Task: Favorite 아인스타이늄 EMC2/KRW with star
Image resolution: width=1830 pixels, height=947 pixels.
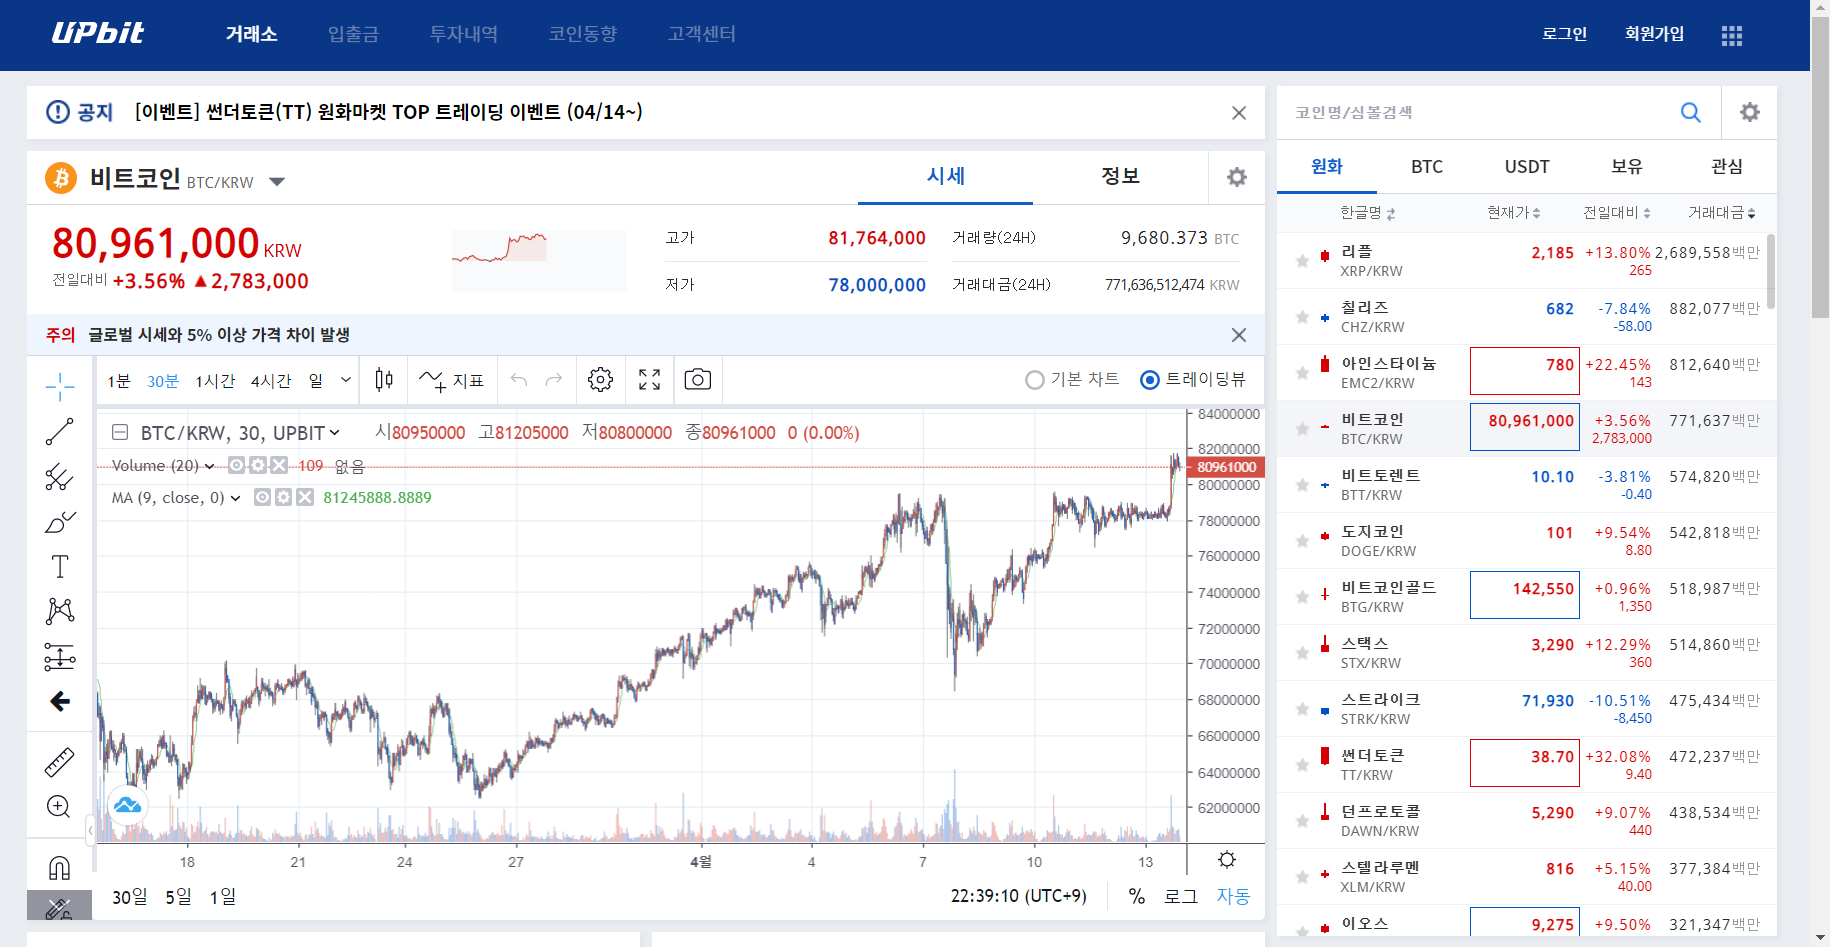Action: [1302, 373]
